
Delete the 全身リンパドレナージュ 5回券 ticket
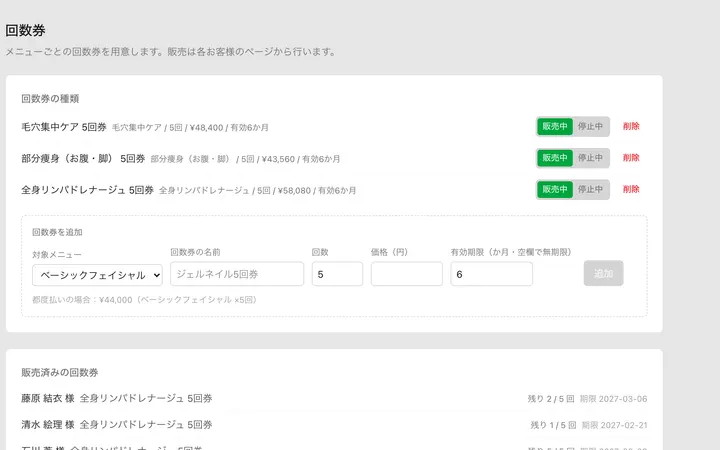[x=631, y=189]
